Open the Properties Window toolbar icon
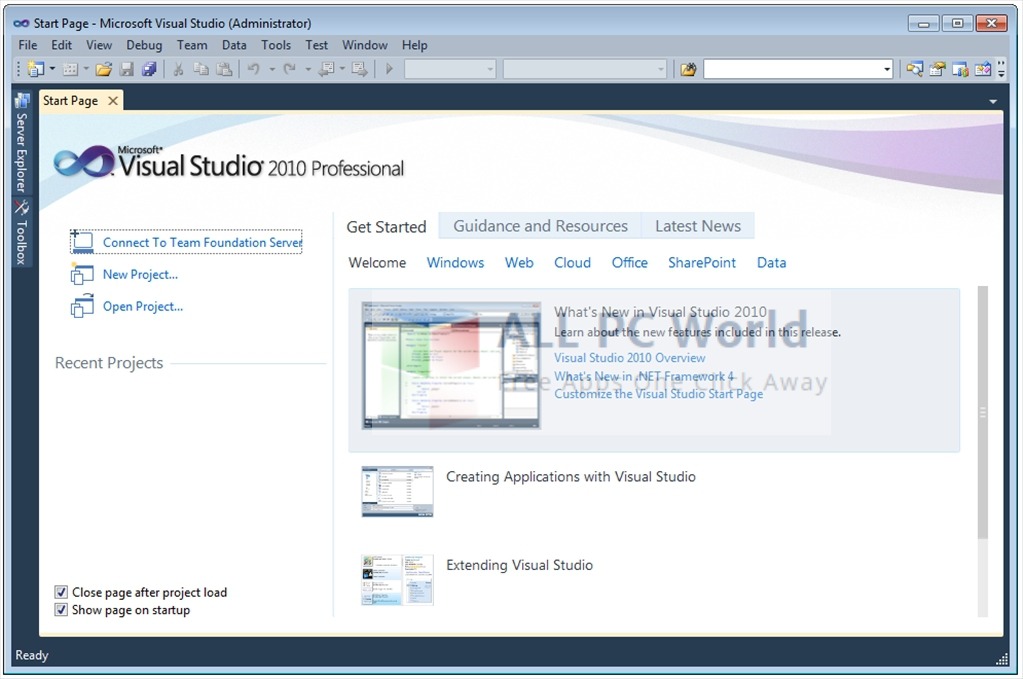This screenshot has width=1023, height=679. click(x=938, y=68)
